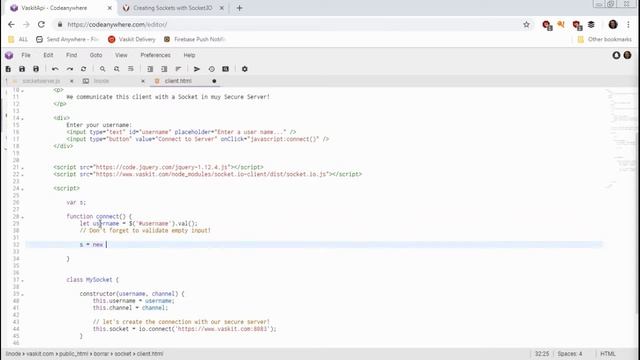Open the Firebase Push Notifi bookmark

195,39
